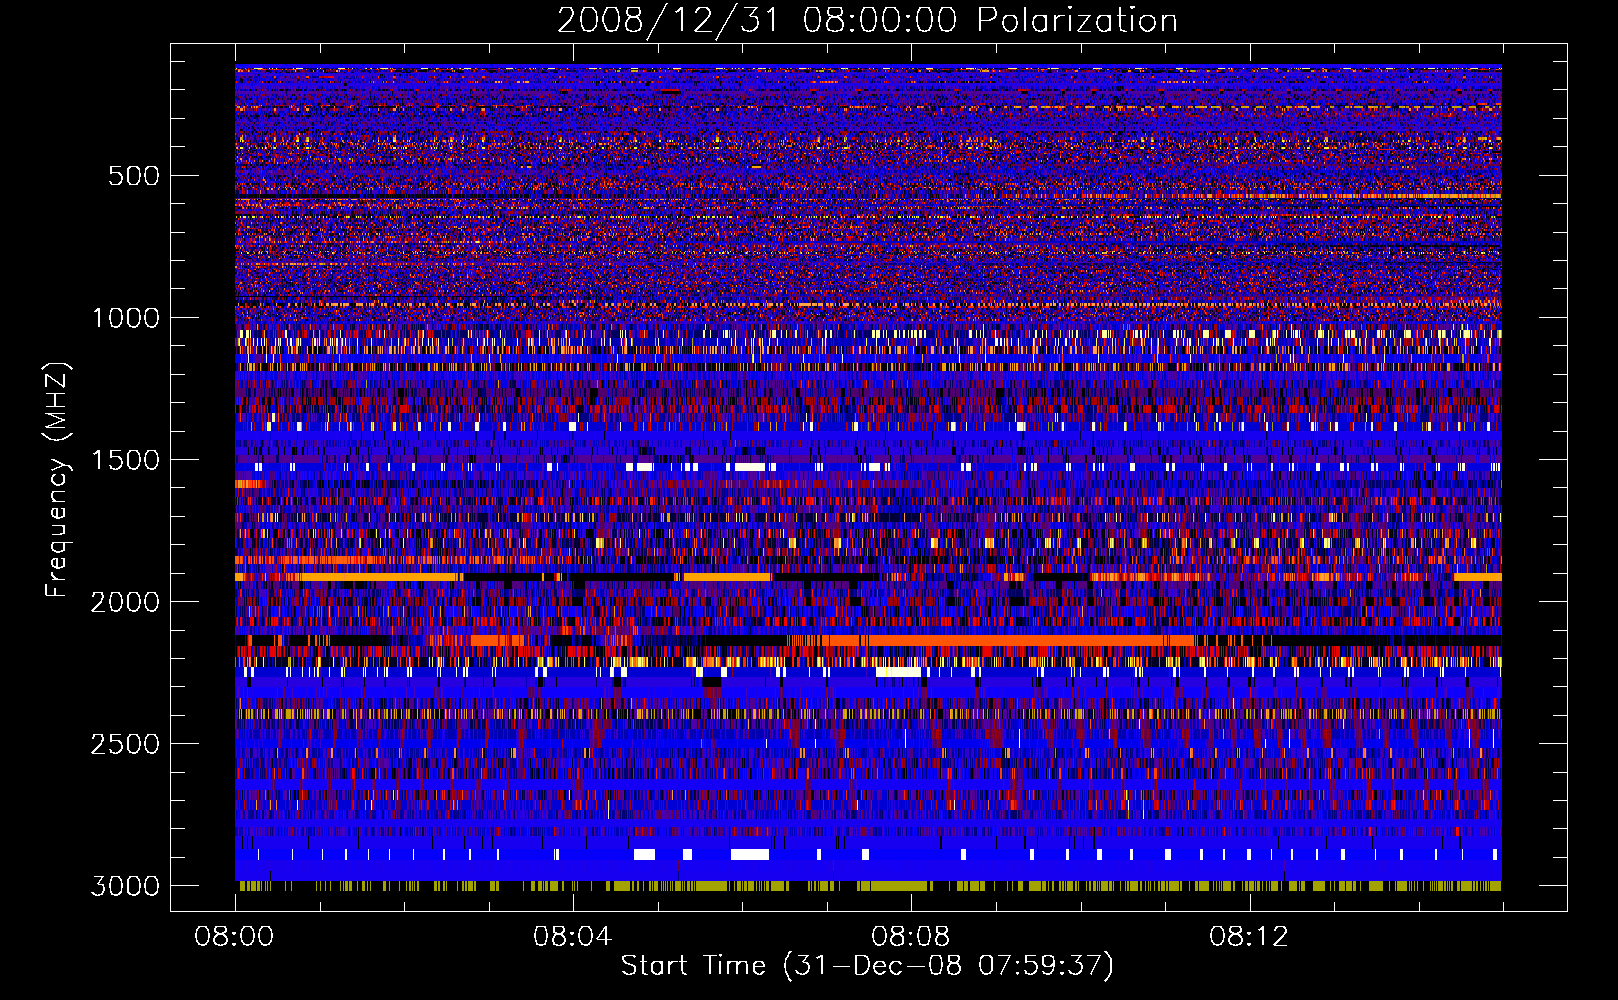Click the 500 frequency tick label
This screenshot has width=1618, height=1000.
coord(134,176)
